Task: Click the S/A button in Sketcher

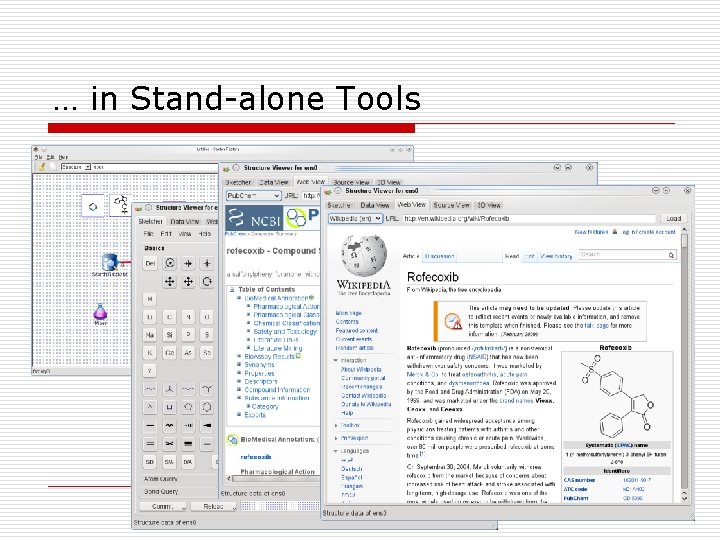Action: (x=169, y=462)
